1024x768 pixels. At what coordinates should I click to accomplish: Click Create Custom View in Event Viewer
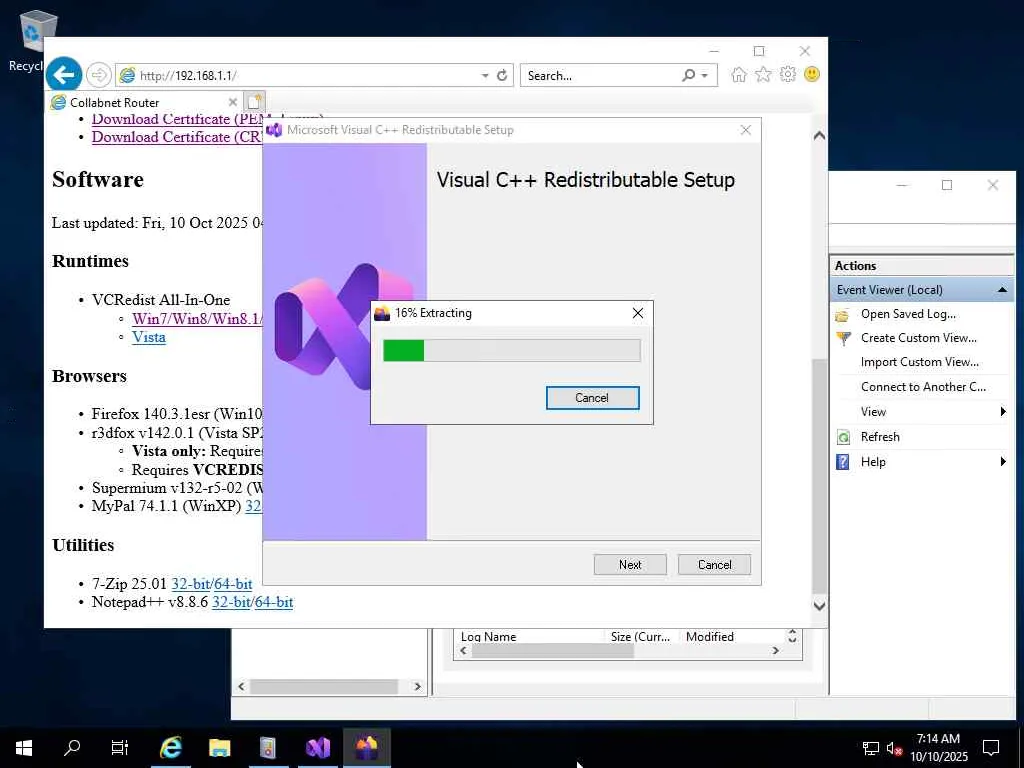918,338
